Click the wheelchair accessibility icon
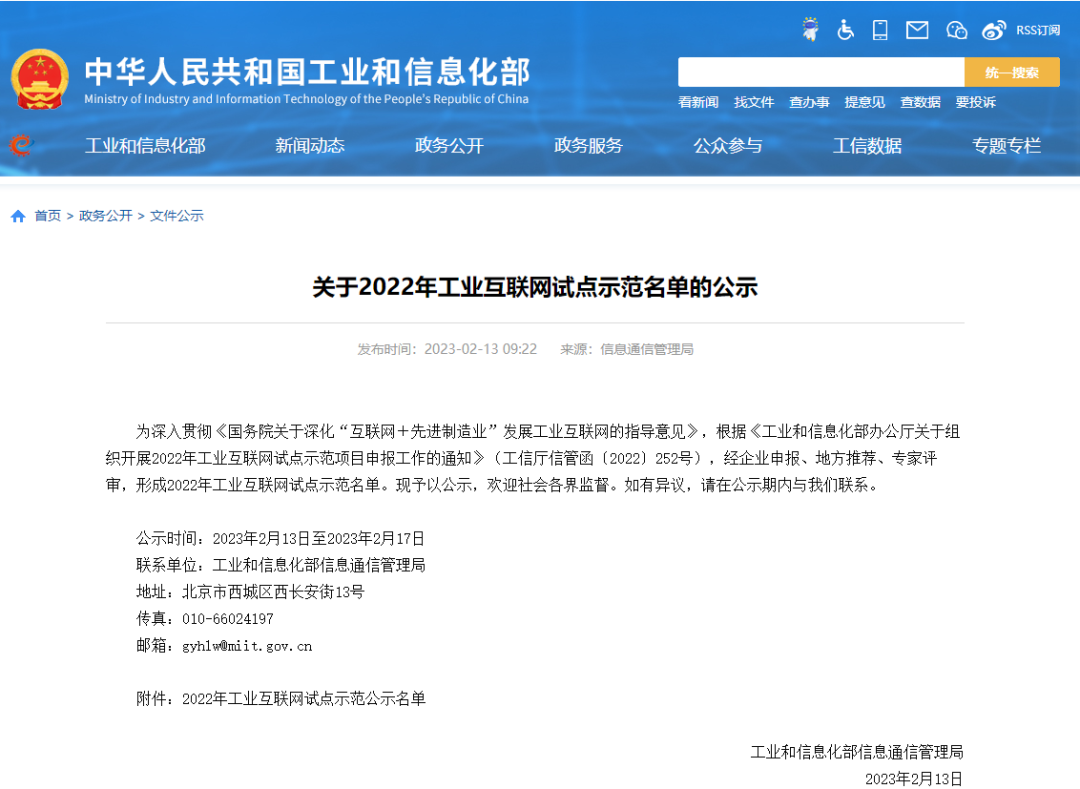This screenshot has width=1080, height=789. coord(845,30)
